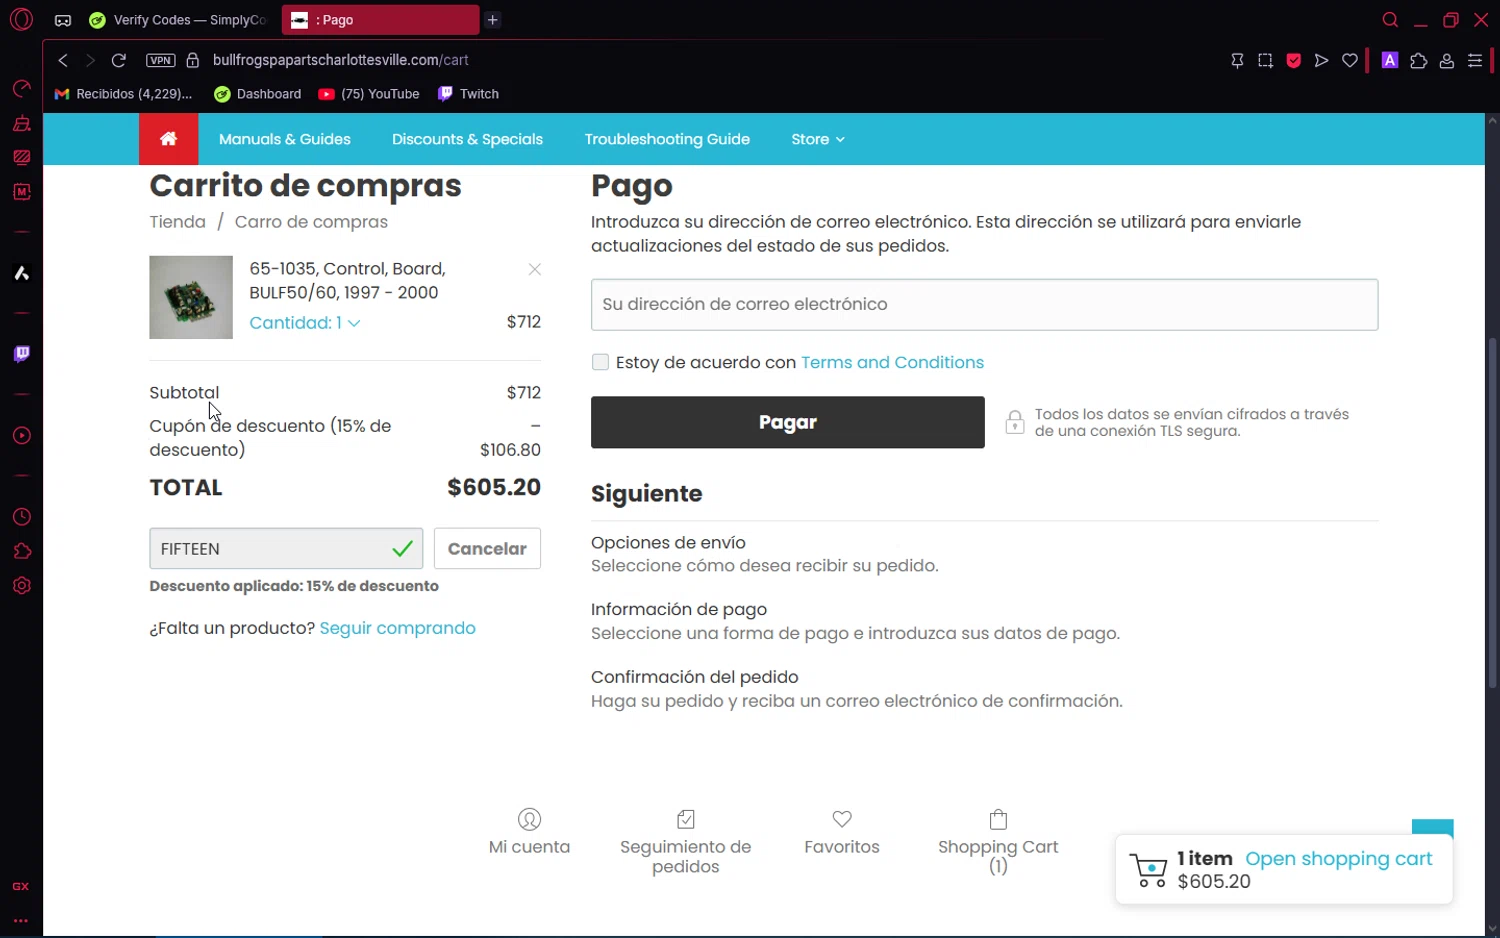Viewport: 1500px width, 938px height.
Task: Click the cart icon in floating widget
Action: [1148, 870]
